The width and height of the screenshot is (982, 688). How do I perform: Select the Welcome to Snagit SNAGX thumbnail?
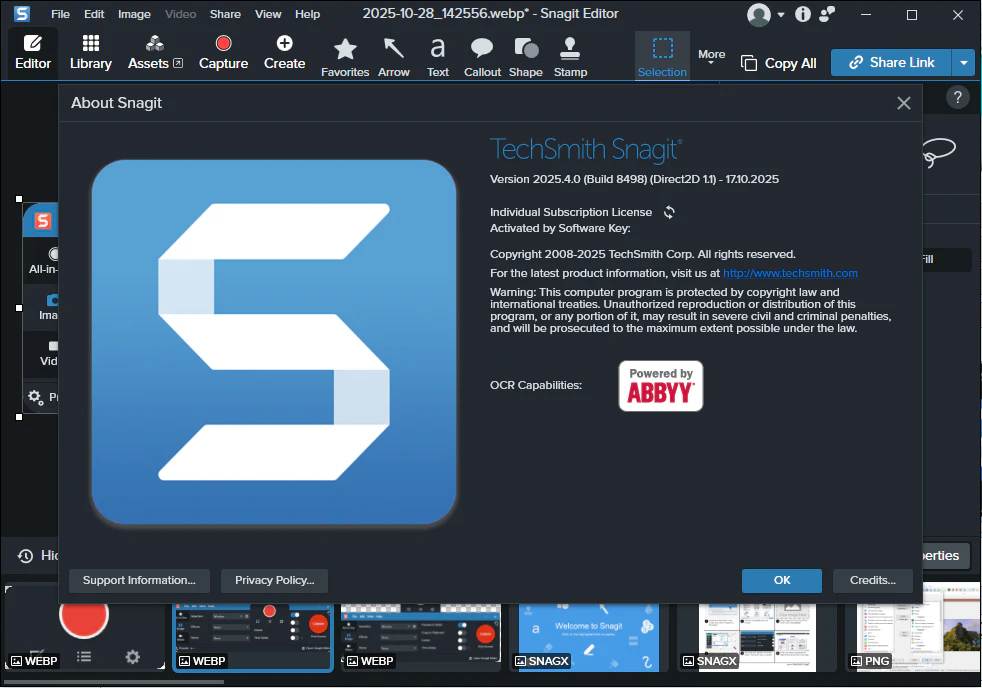tap(589, 637)
